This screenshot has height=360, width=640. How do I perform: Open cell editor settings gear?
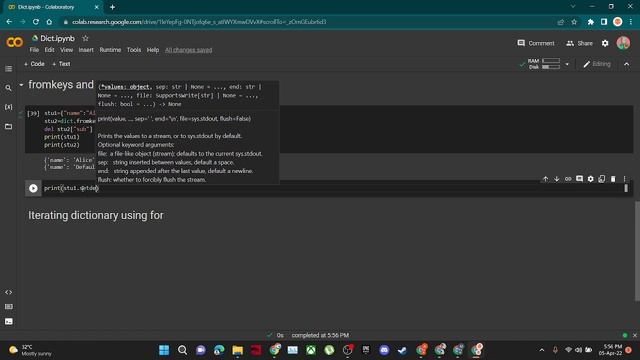[590, 179]
